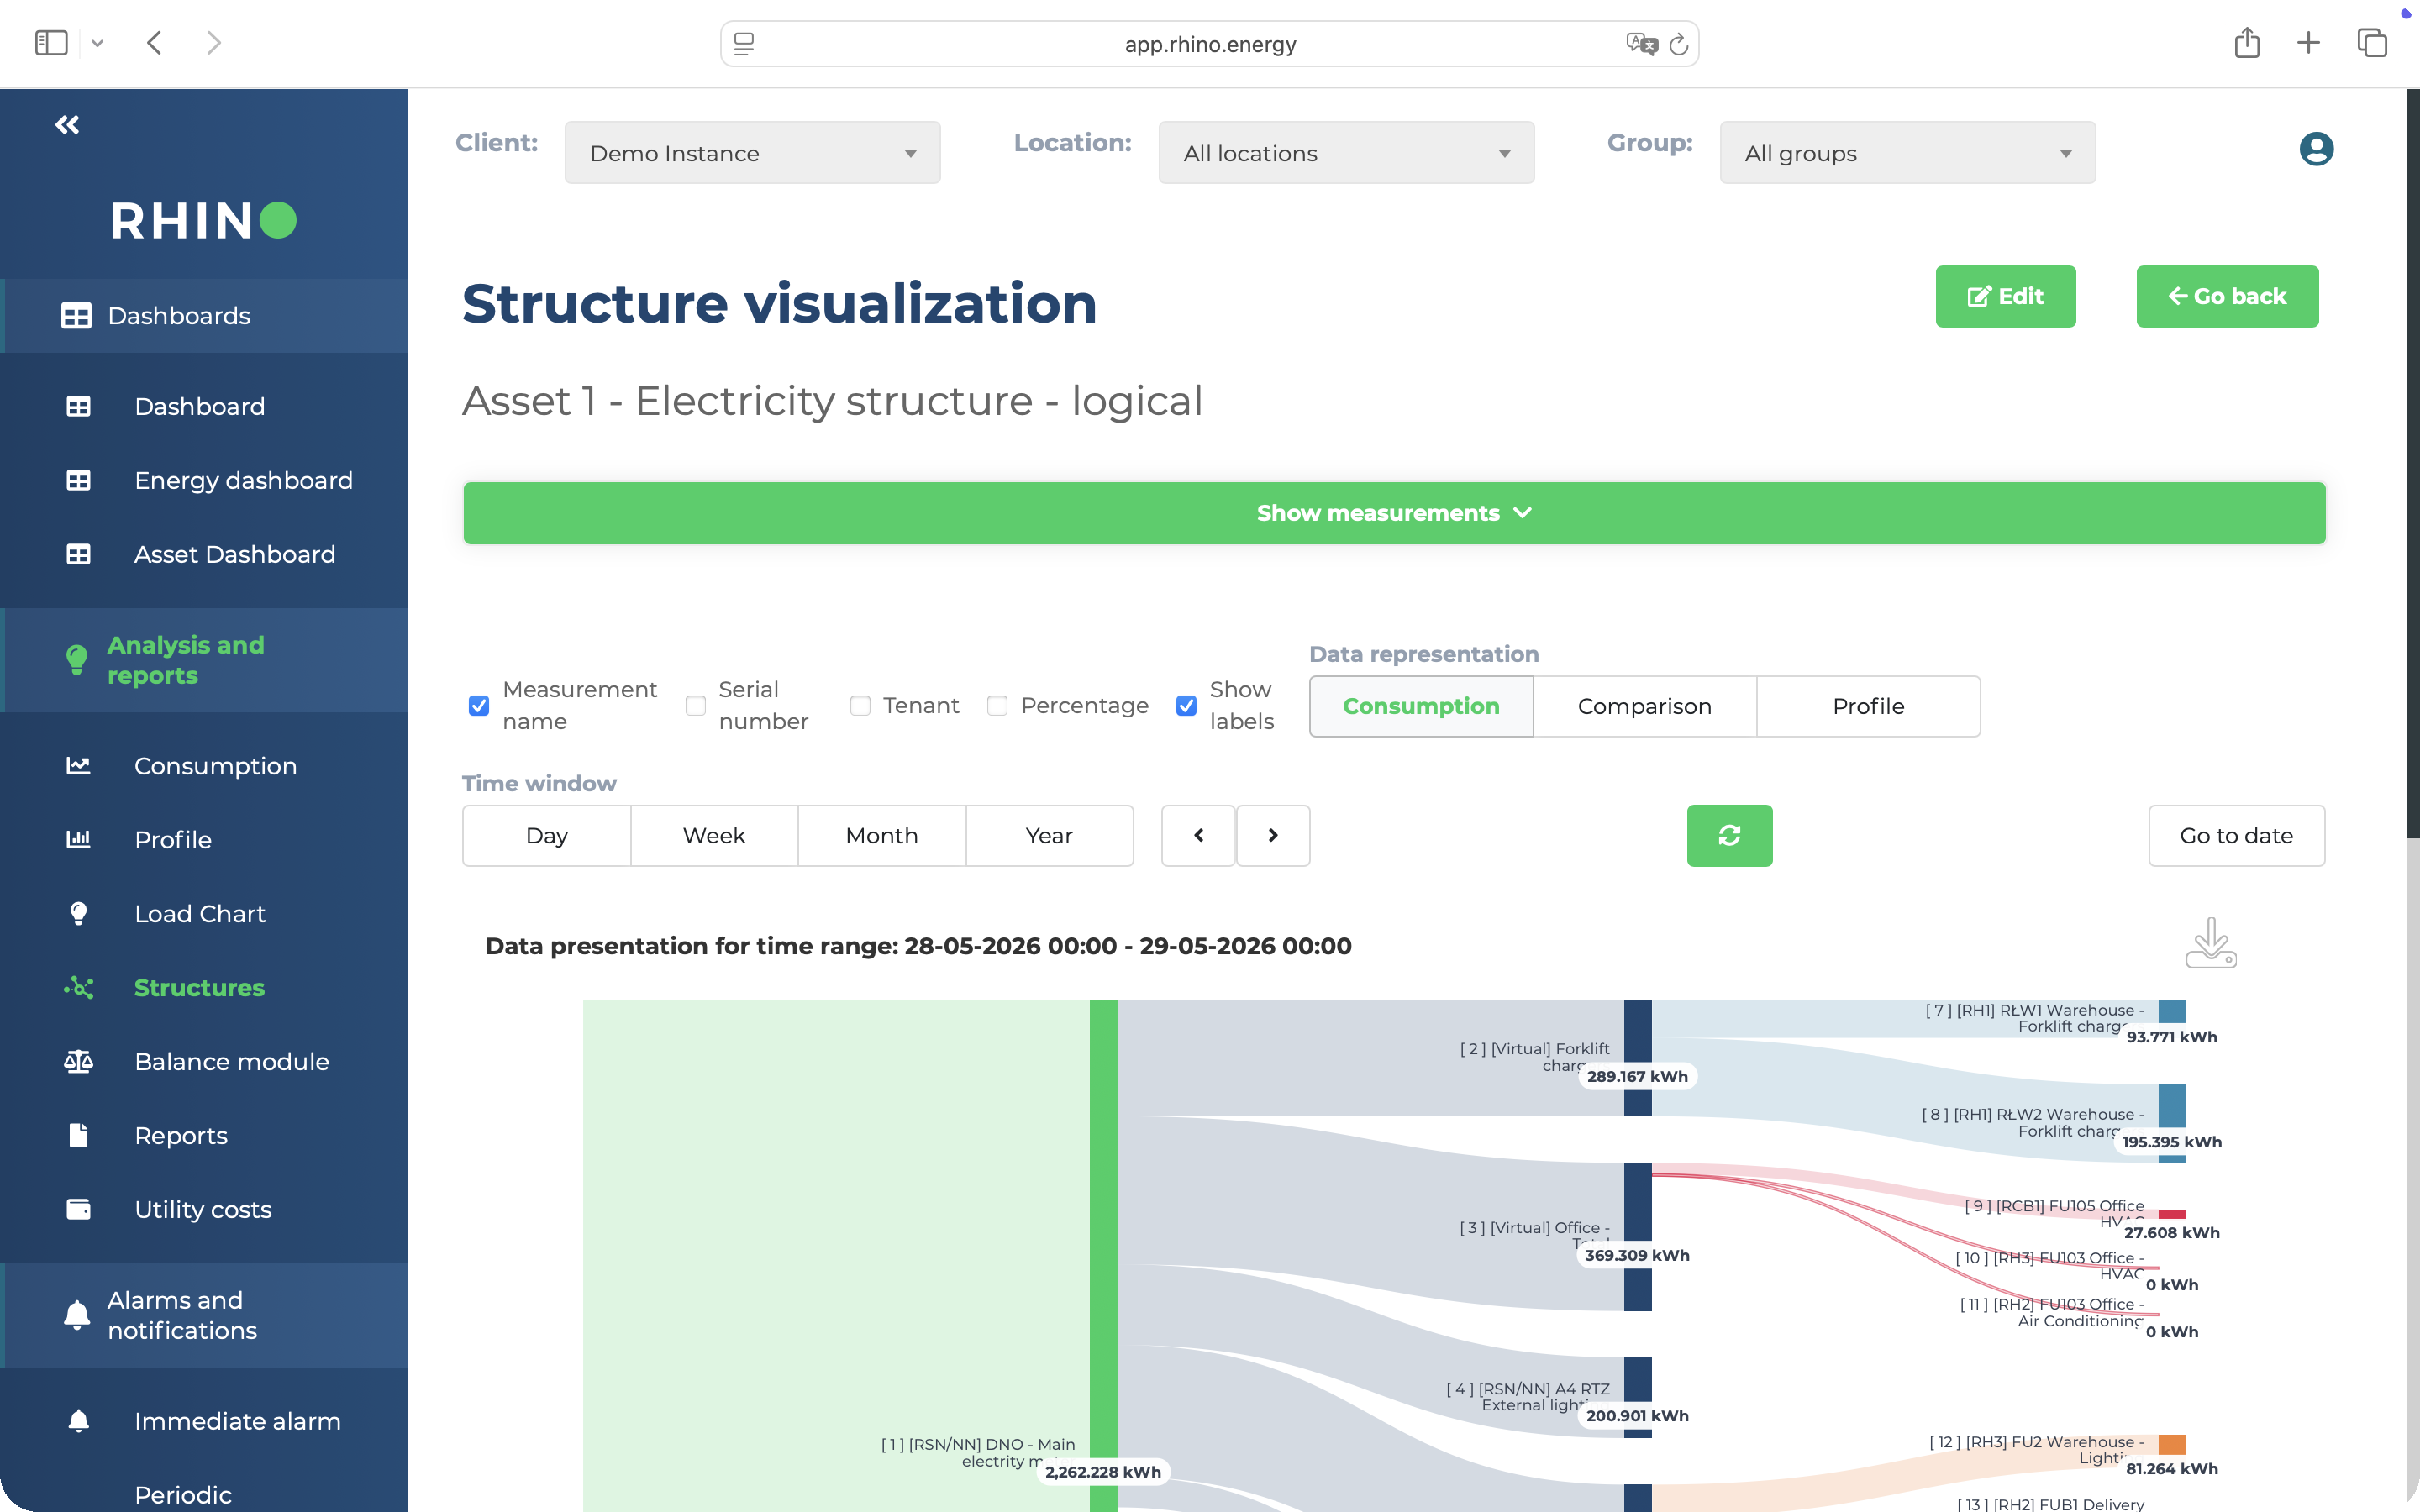
Task: Select Consumption data representation tab
Action: pyautogui.click(x=1421, y=706)
